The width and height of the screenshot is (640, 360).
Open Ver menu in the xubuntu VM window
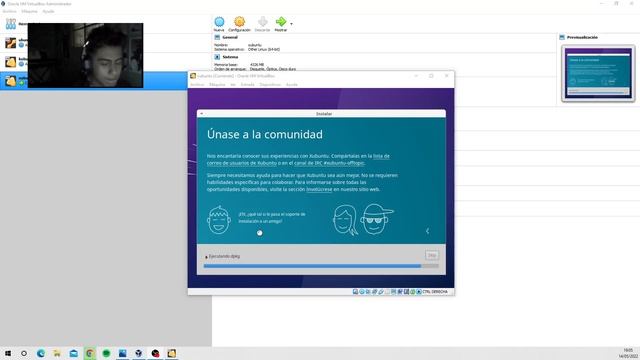pos(233,84)
